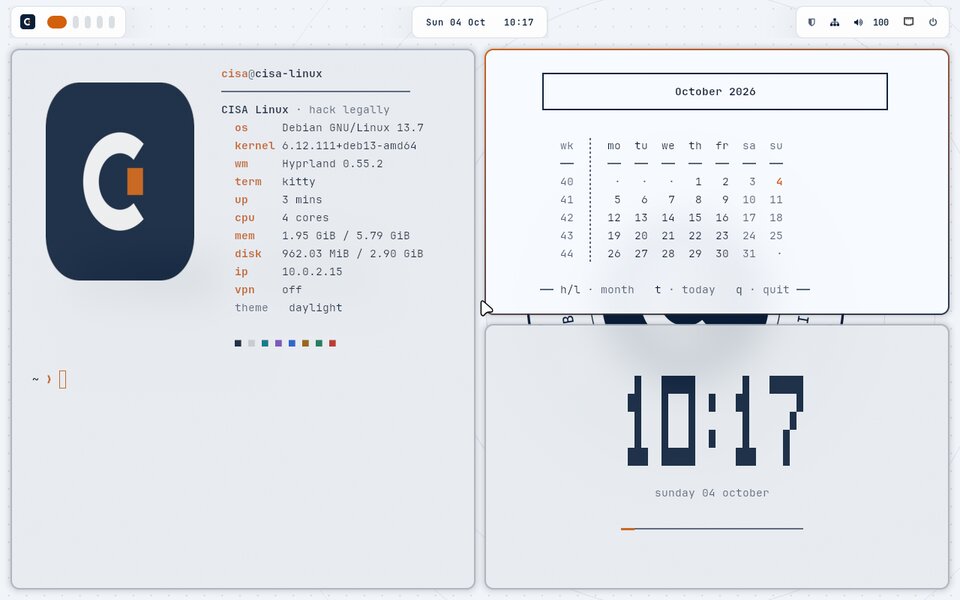Image resolution: width=960 pixels, height=600 pixels.
Task: Click the dark navy color swatch
Action: pyautogui.click(x=238, y=343)
